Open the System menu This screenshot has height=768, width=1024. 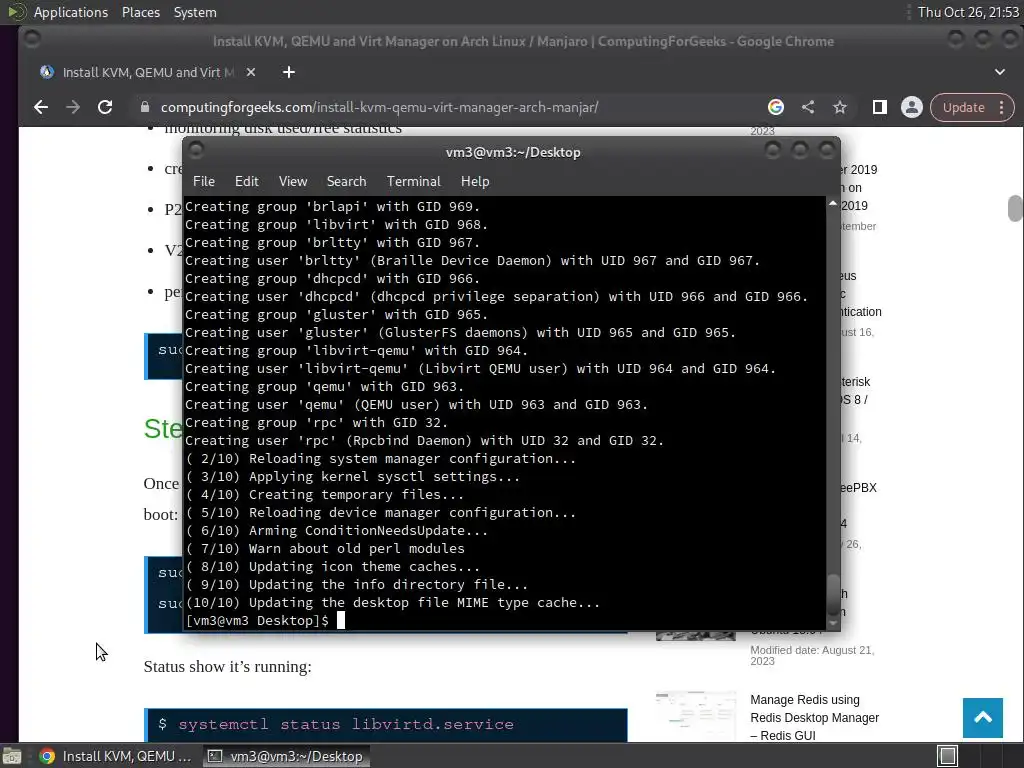[x=195, y=12]
